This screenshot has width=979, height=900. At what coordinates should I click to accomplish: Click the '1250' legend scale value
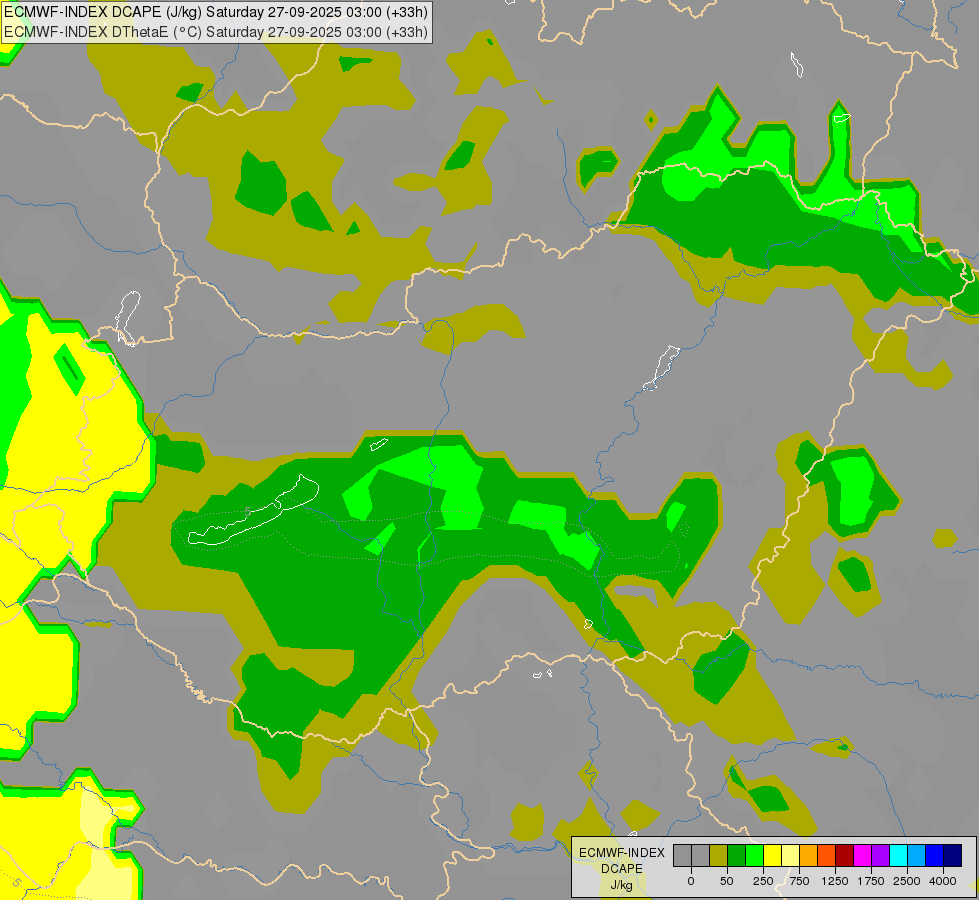[x=835, y=881]
